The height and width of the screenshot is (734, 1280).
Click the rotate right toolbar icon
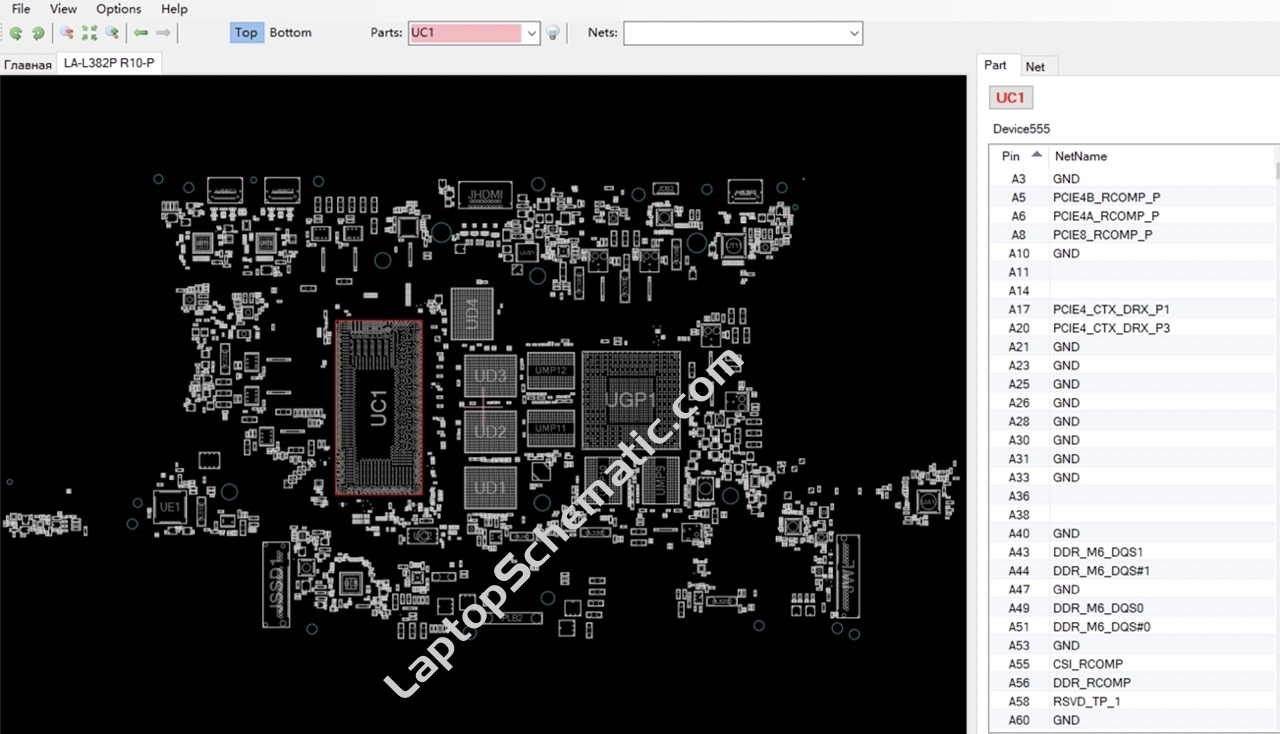click(x=38, y=33)
